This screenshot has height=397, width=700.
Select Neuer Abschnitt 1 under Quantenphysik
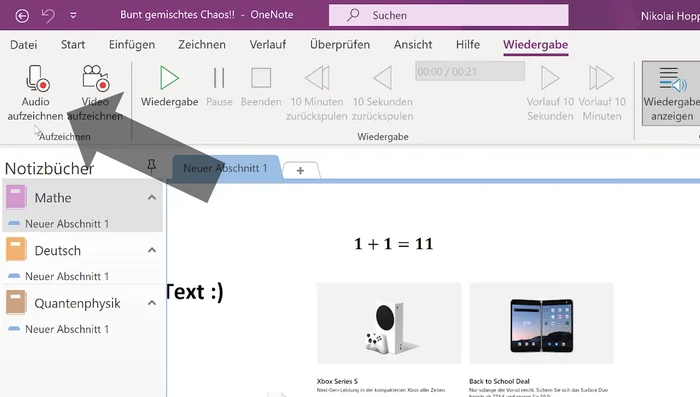pos(67,329)
